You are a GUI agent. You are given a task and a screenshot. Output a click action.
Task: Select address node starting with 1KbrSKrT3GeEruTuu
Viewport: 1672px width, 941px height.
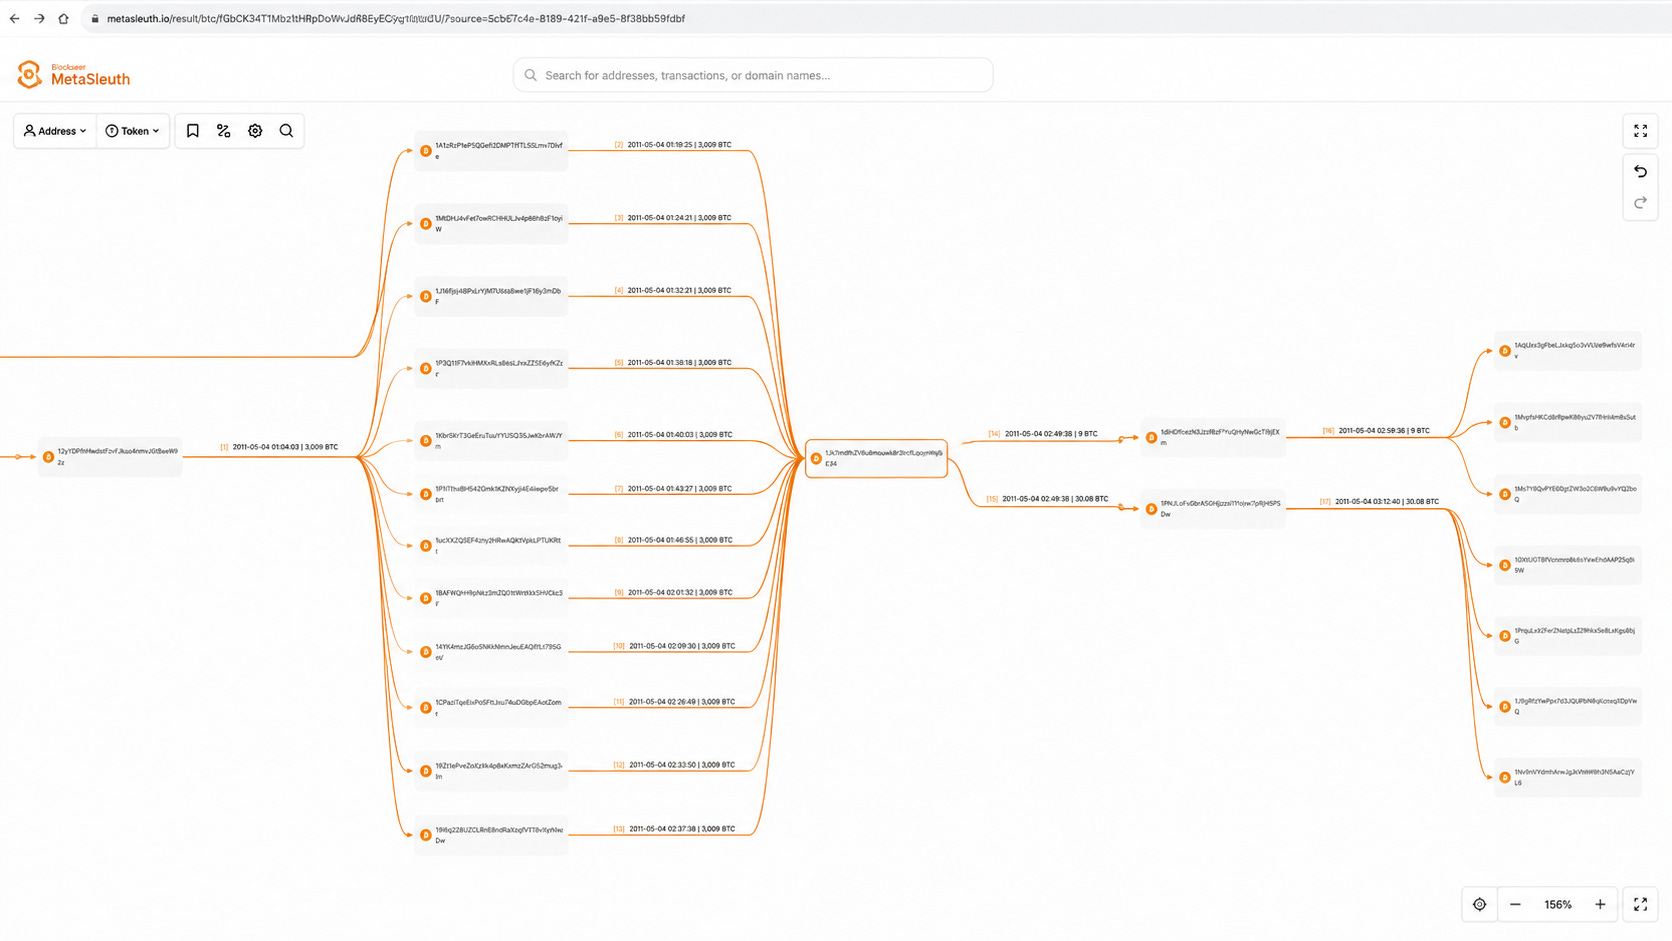(491, 441)
